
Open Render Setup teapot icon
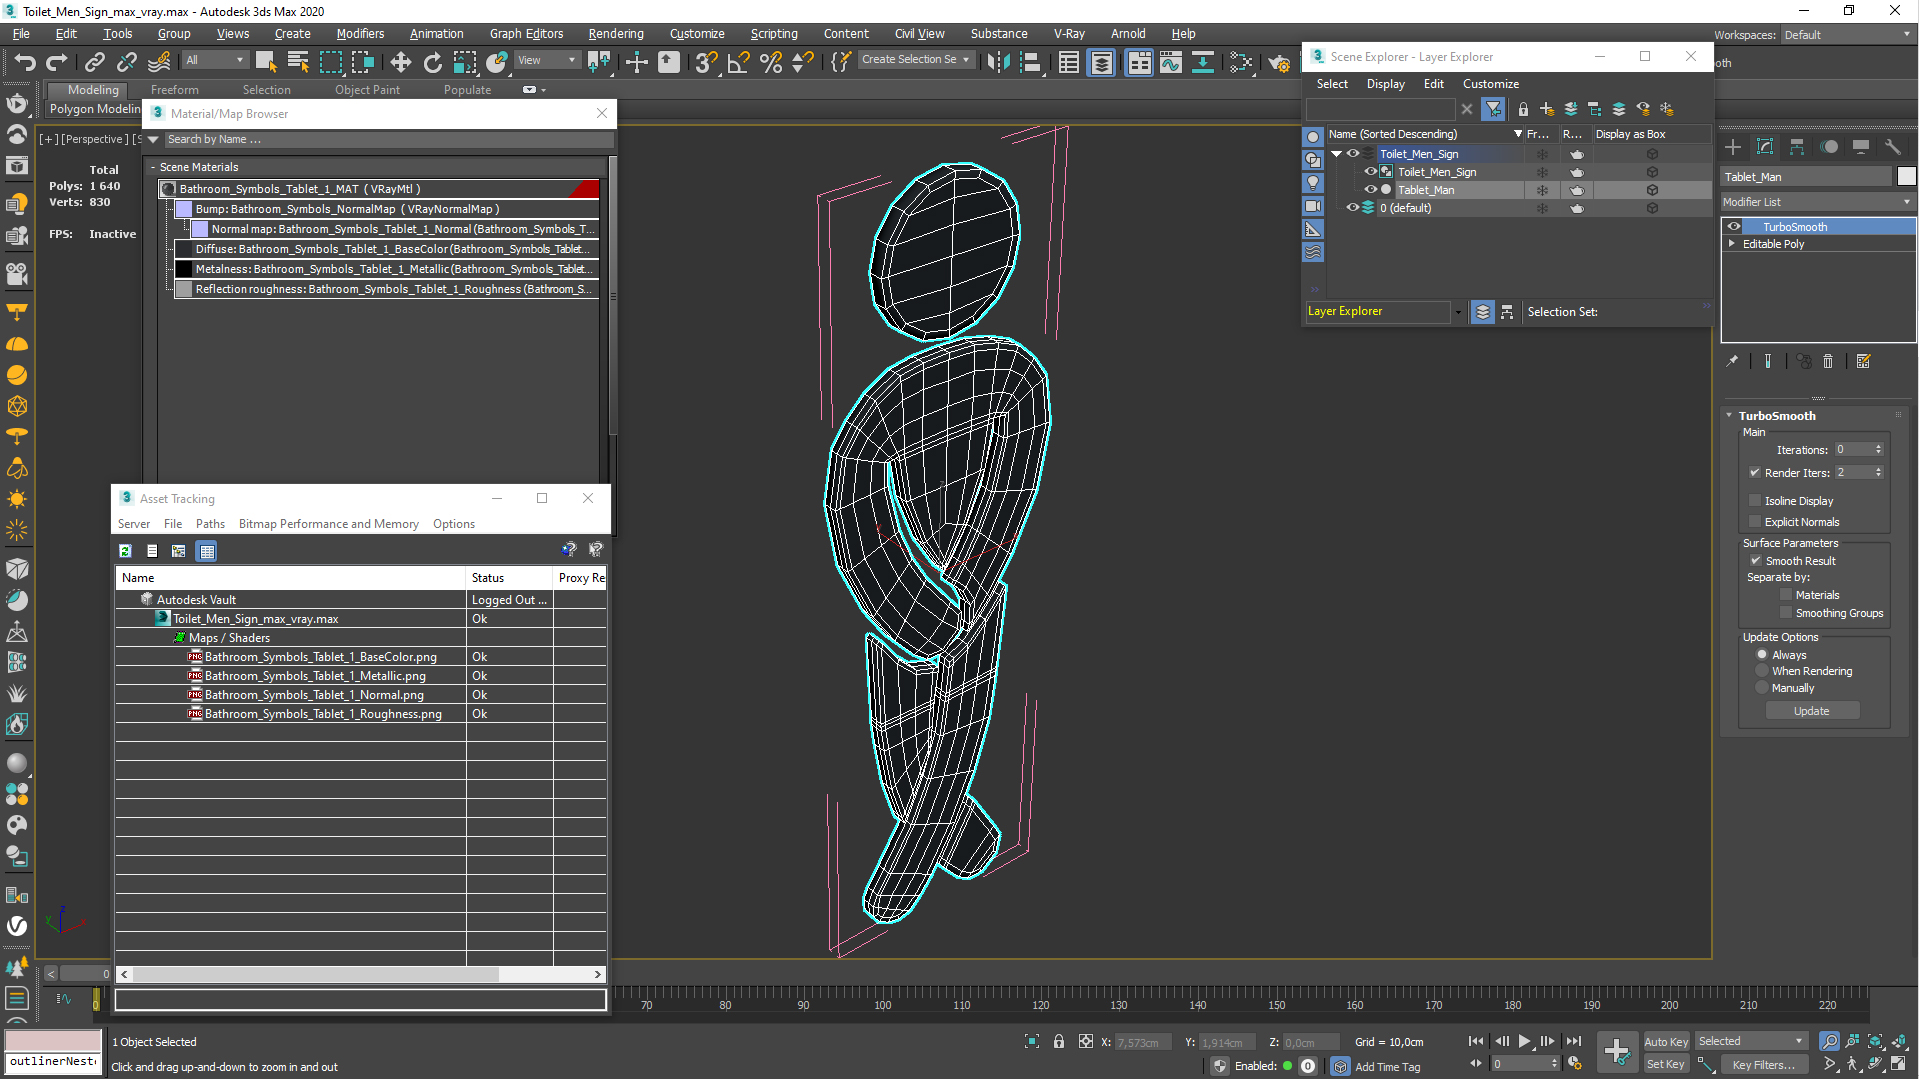point(1279,62)
